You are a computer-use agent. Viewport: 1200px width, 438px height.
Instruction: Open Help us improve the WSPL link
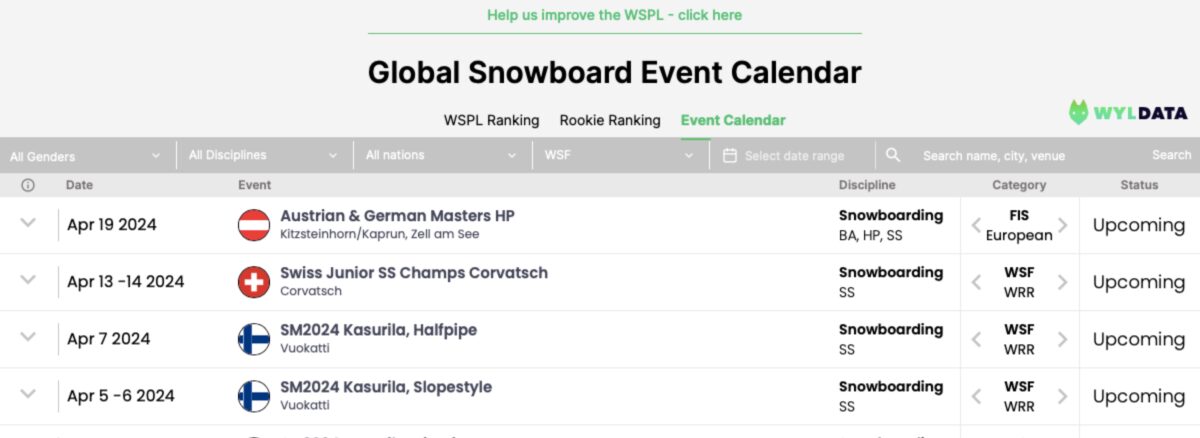pos(615,15)
